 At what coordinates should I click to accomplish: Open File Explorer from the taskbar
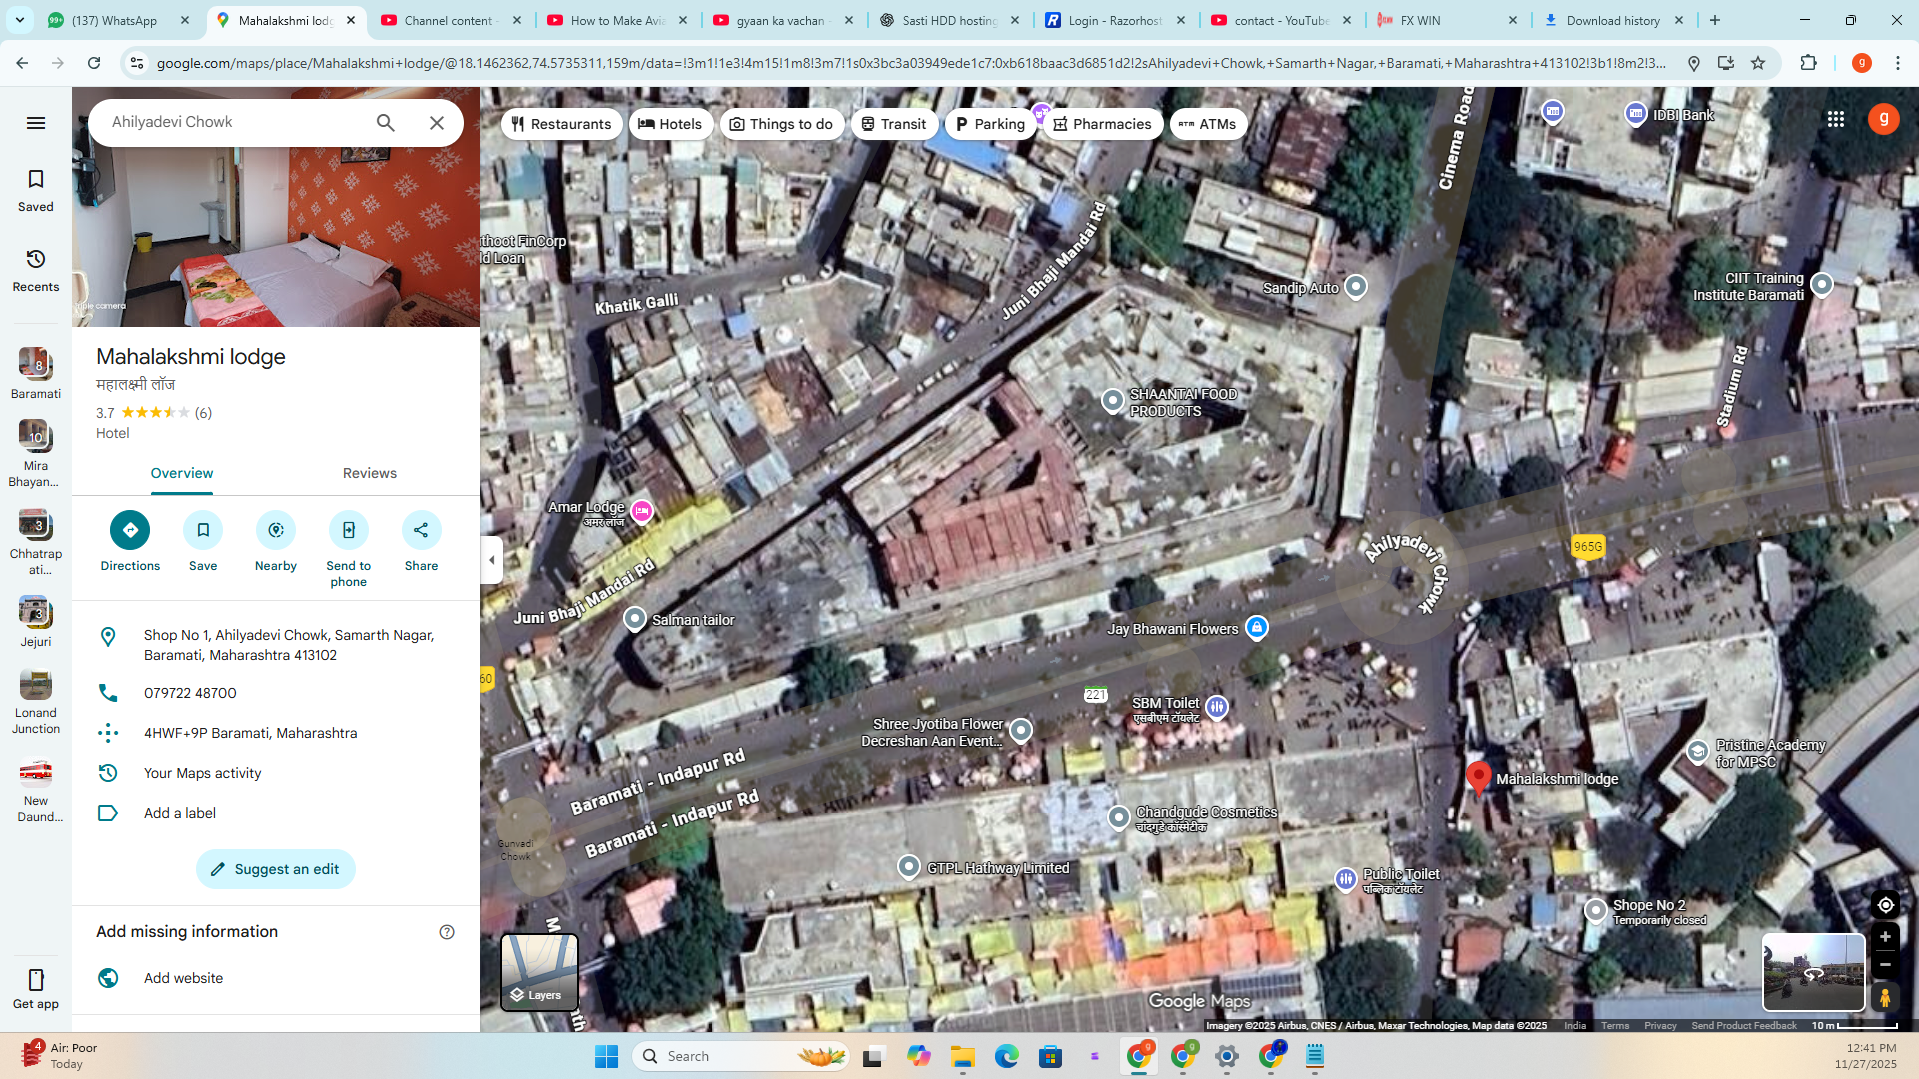point(962,1057)
